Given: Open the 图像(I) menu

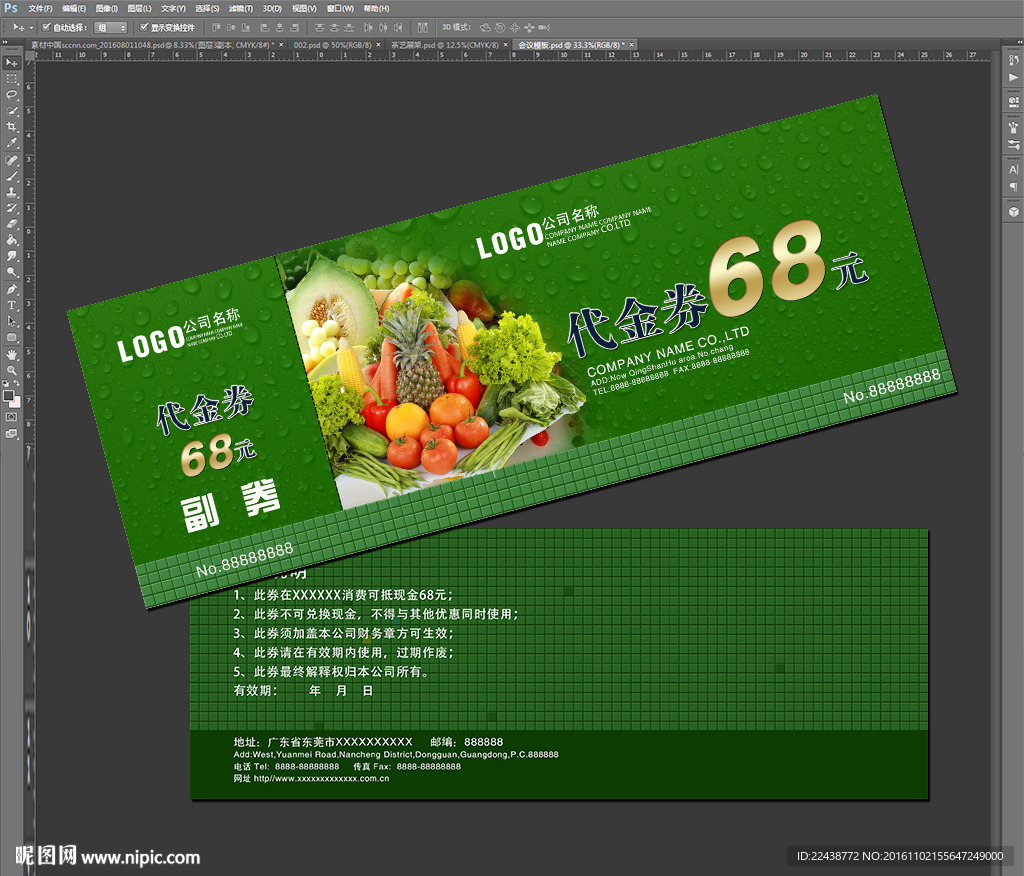Looking at the screenshot, I should coord(106,8).
